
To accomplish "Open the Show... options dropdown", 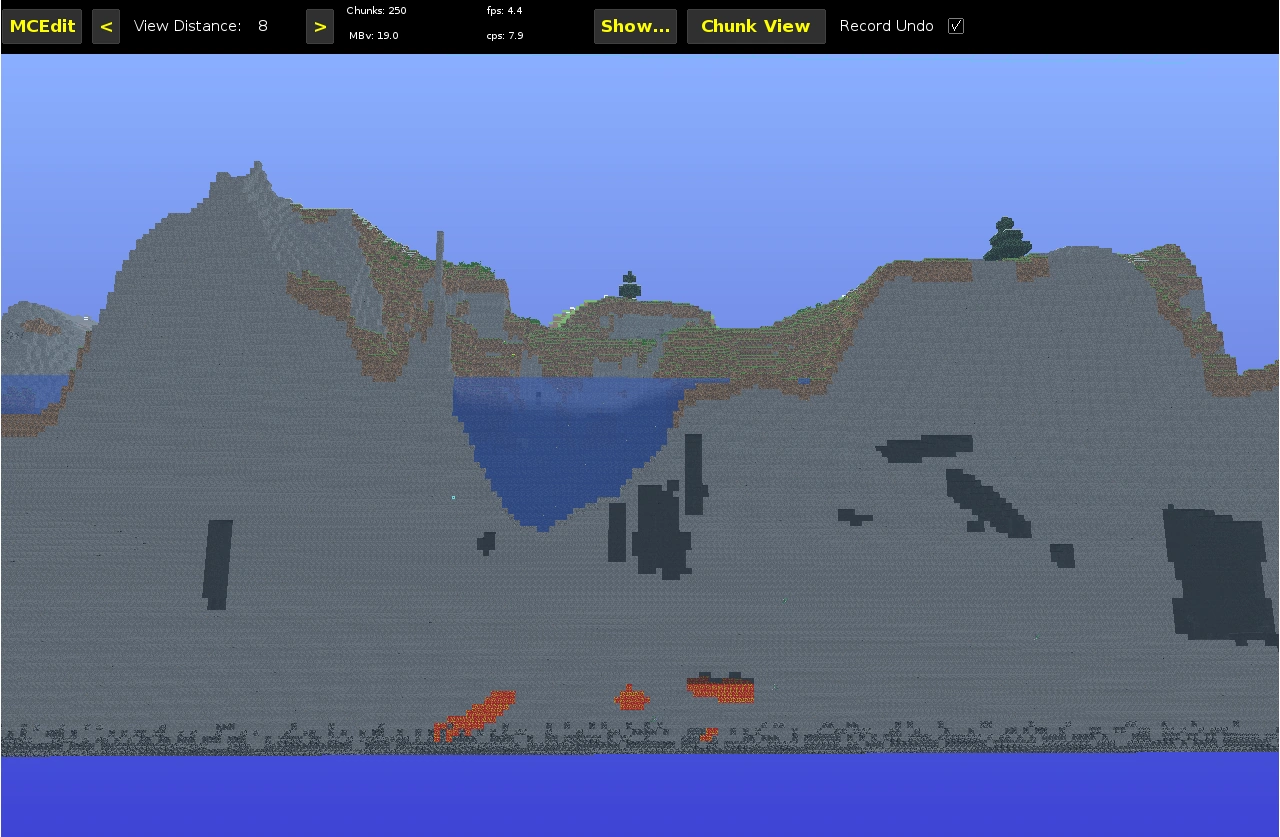I will [635, 27].
